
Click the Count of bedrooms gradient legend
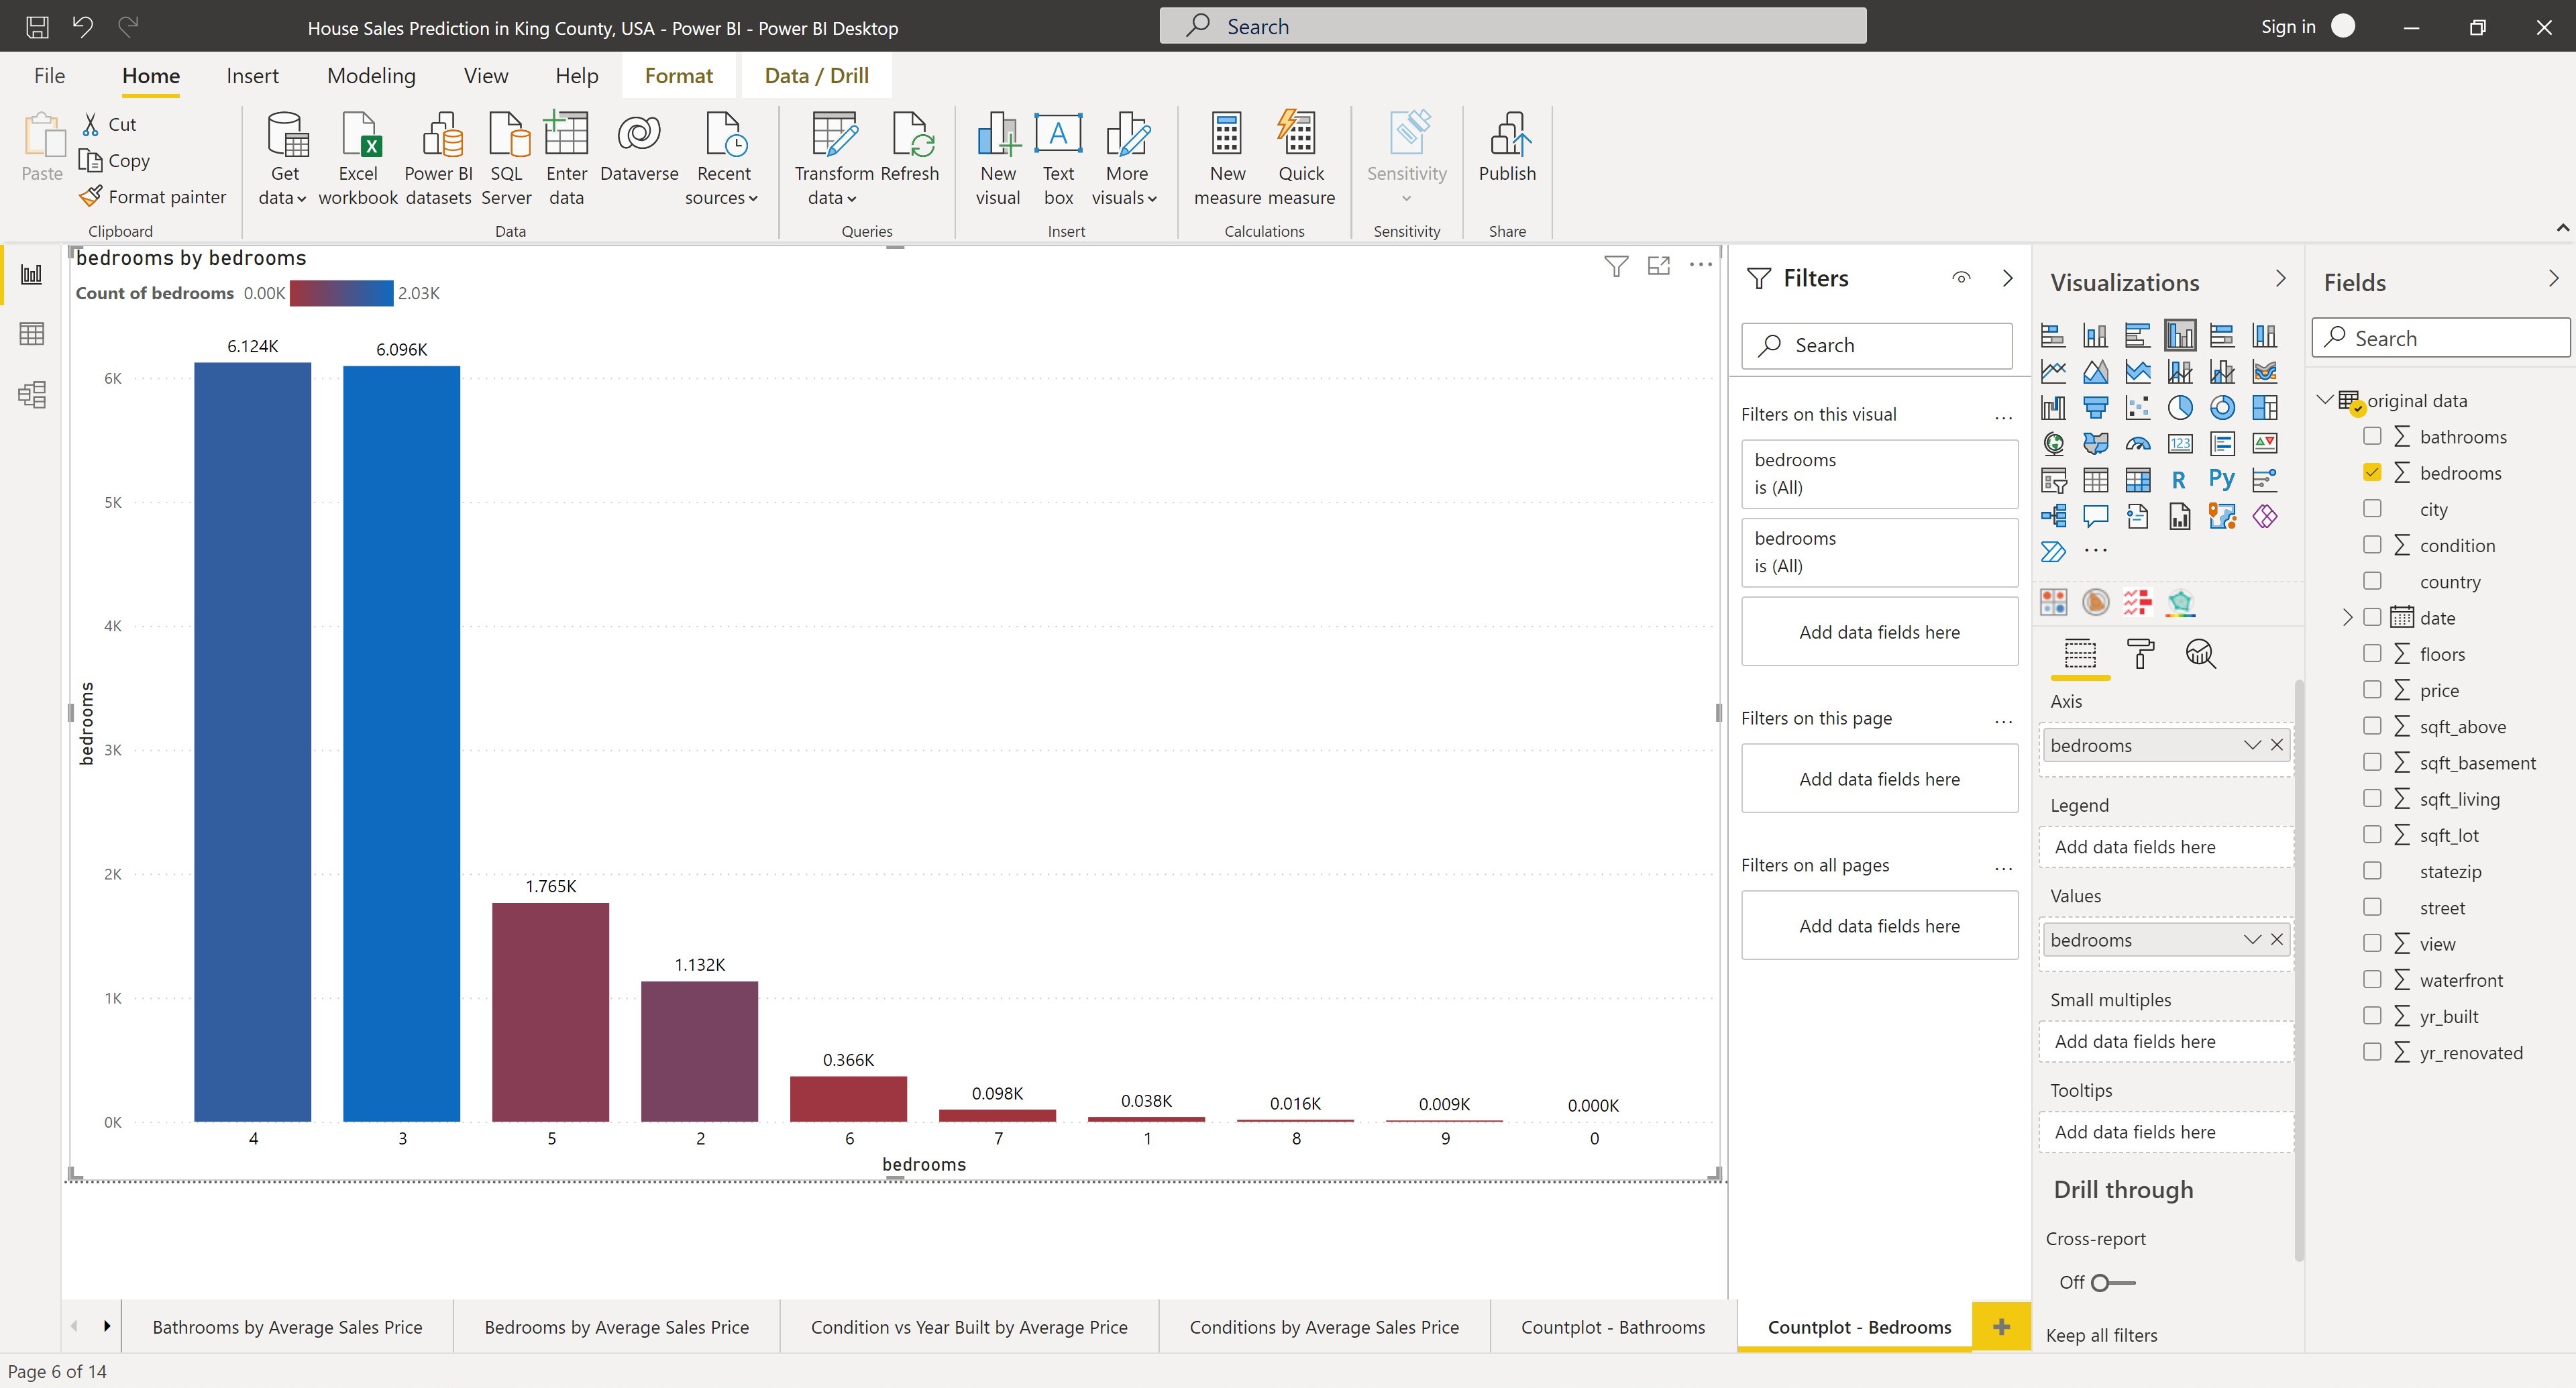coord(341,293)
